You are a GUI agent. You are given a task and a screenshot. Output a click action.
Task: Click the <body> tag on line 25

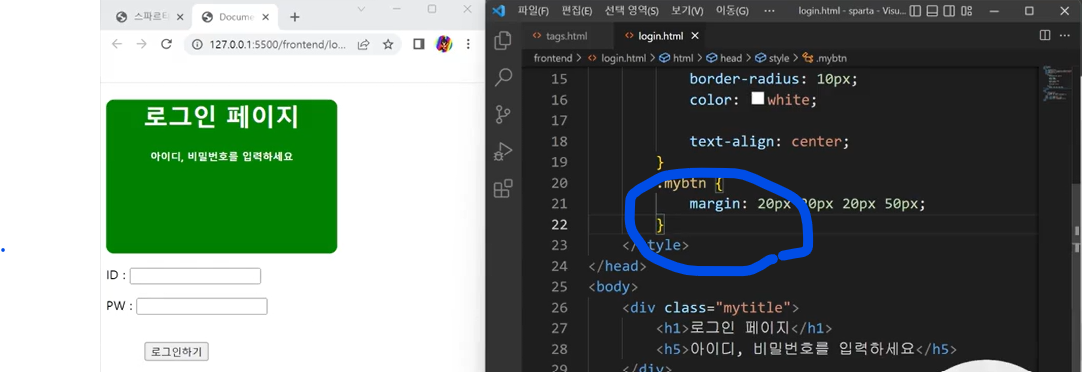613,286
